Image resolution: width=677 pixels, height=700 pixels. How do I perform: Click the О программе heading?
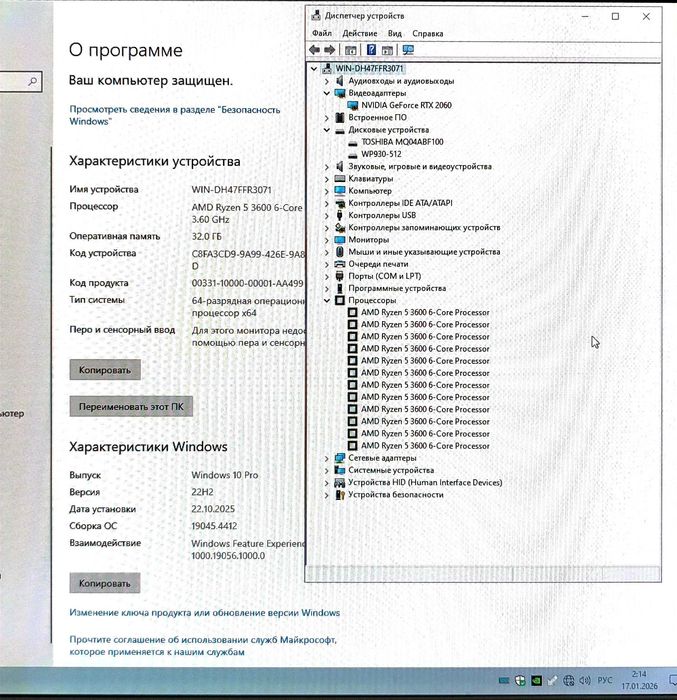(125, 50)
